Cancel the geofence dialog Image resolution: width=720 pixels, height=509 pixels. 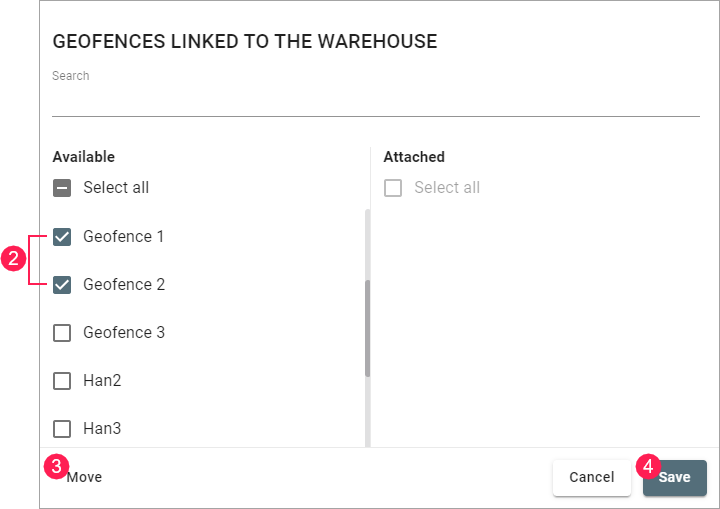[591, 478]
